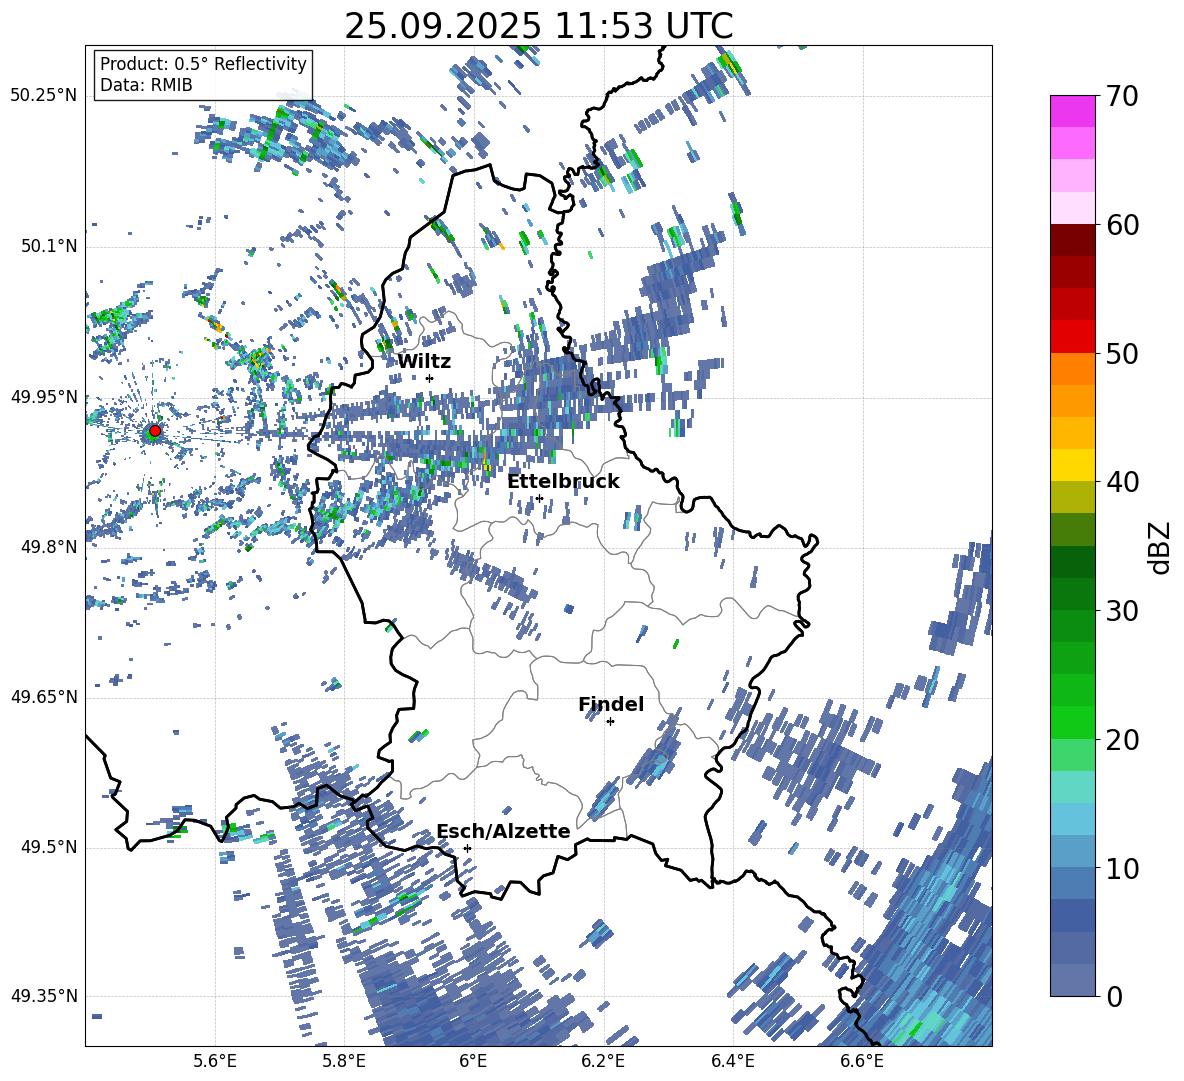The width and height of the screenshot is (1184, 1081).
Task: Click the dark green colorbar segment above 30
Action: (1072, 594)
